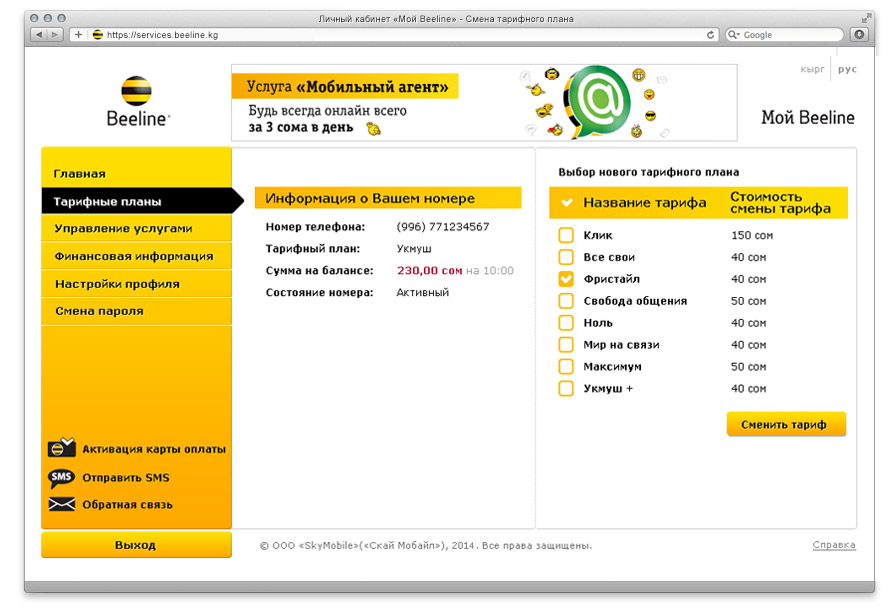The height and width of the screenshot is (610, 894).
Task: Tick the Максимум tariff checkbox
Action: (566, 366)
